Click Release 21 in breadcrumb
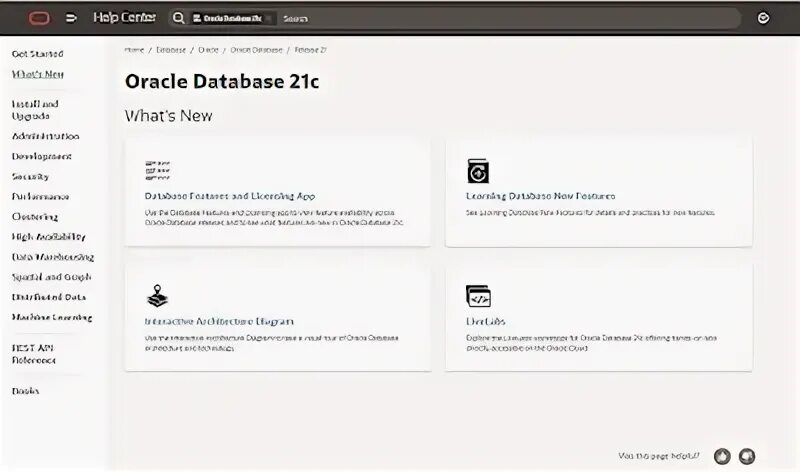This screenshot has height=472, width=800. [x=310, y=50]
